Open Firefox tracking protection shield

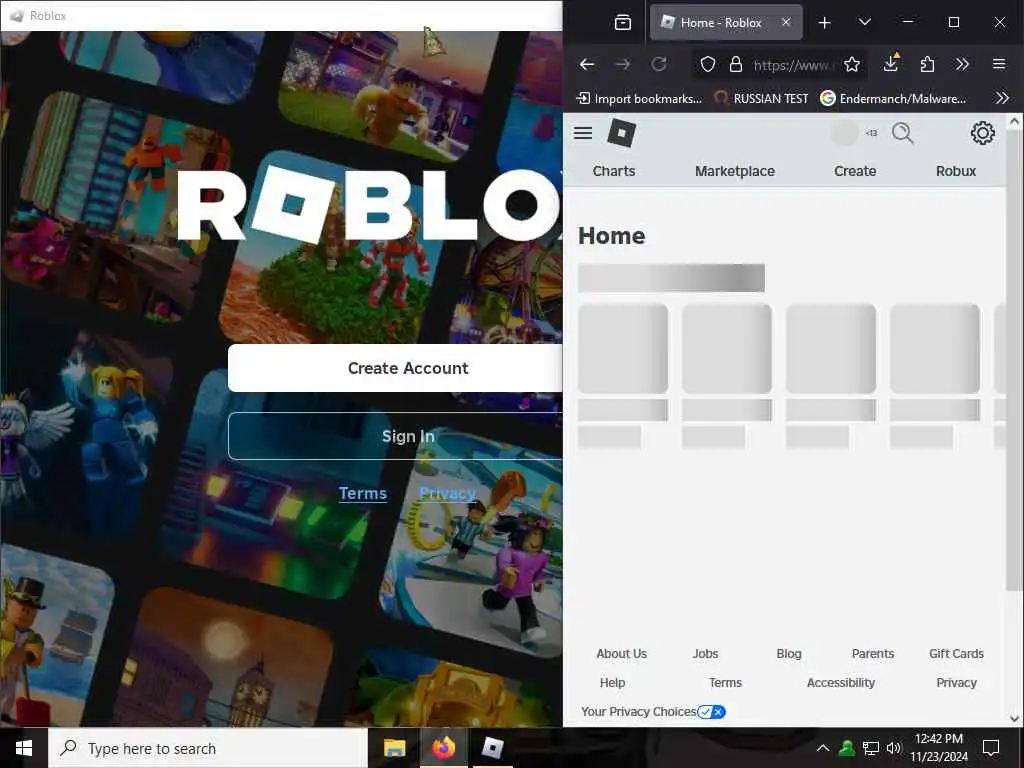(x=708, y=64)
